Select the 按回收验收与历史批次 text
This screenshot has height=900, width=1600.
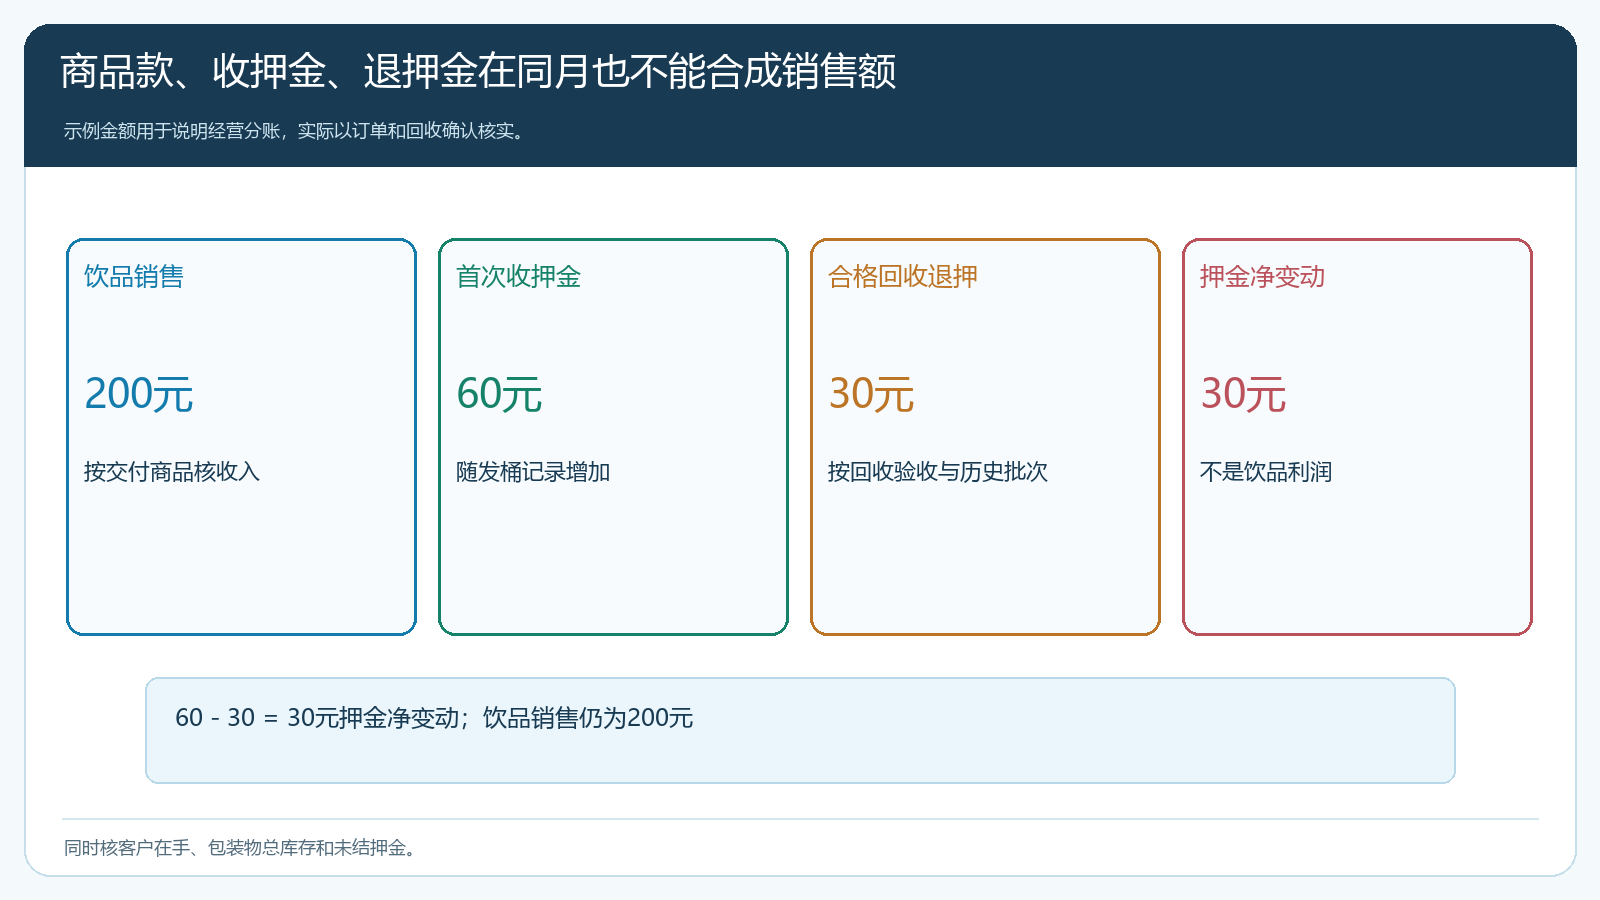(938, 472)
